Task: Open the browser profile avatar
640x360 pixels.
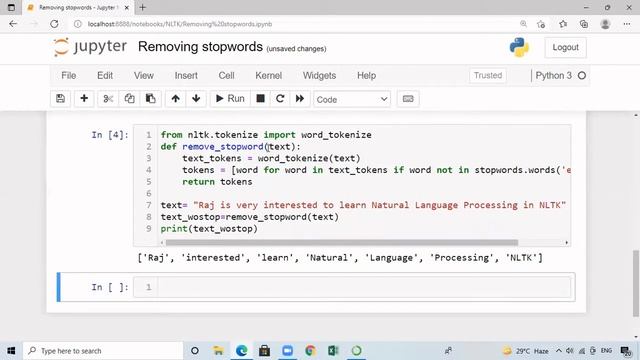Action: (x=605, y=24)
